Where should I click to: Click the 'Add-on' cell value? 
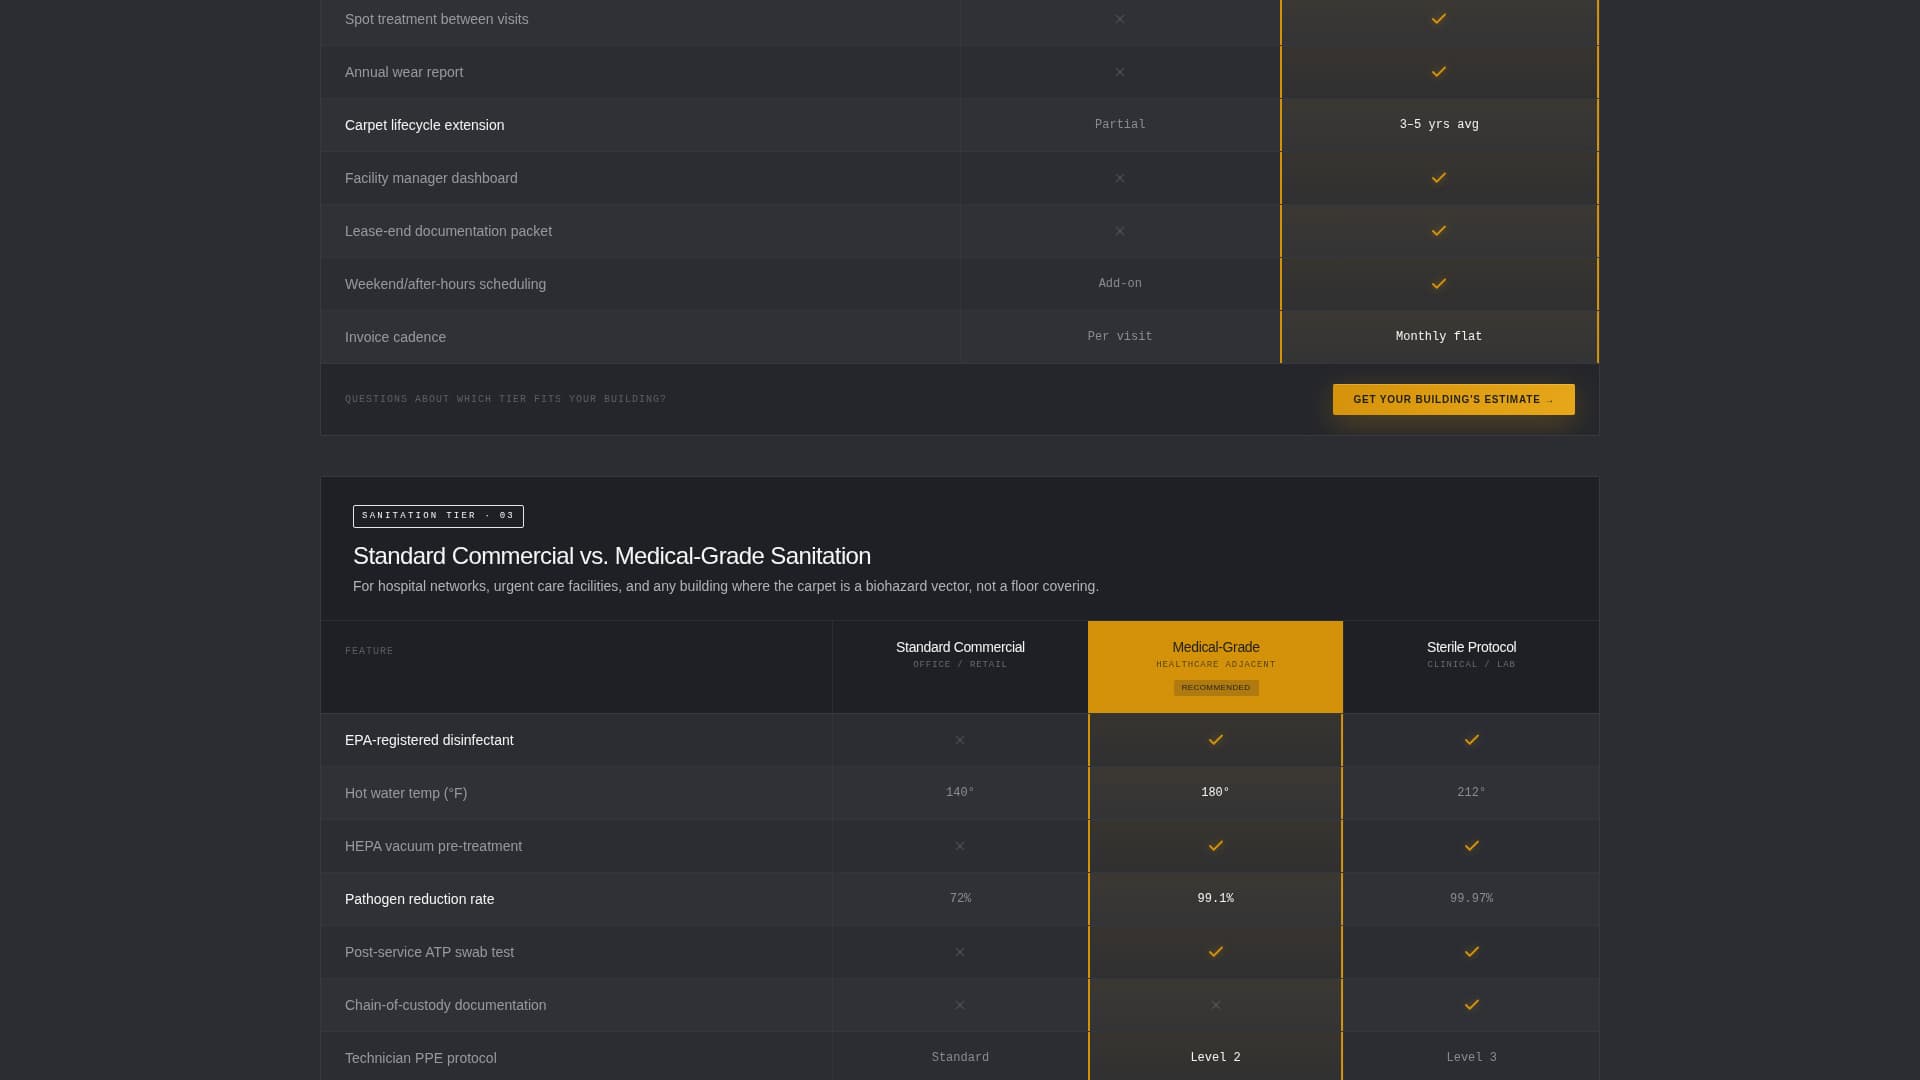pos(1120,283)
